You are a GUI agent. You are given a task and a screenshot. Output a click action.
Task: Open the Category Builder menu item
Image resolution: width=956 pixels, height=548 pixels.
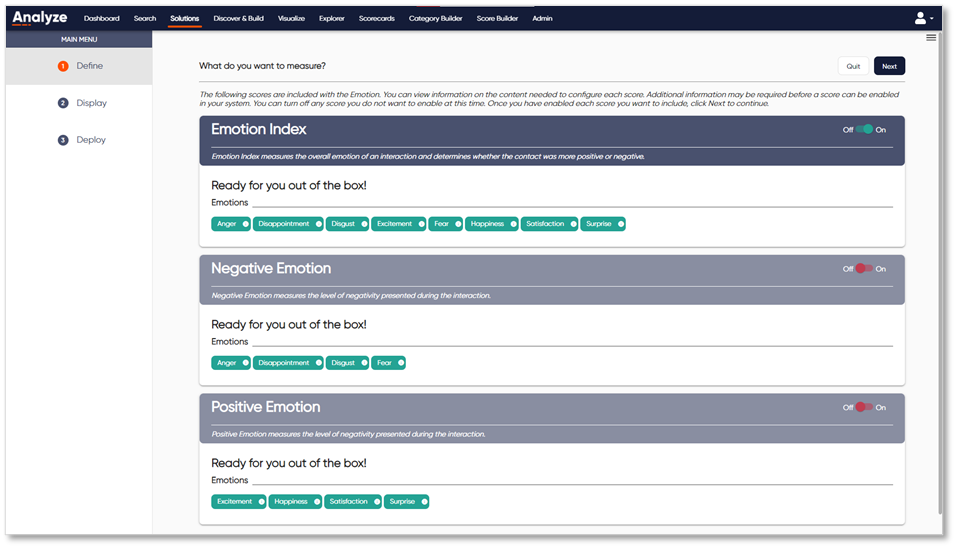(x=435, y=18)
